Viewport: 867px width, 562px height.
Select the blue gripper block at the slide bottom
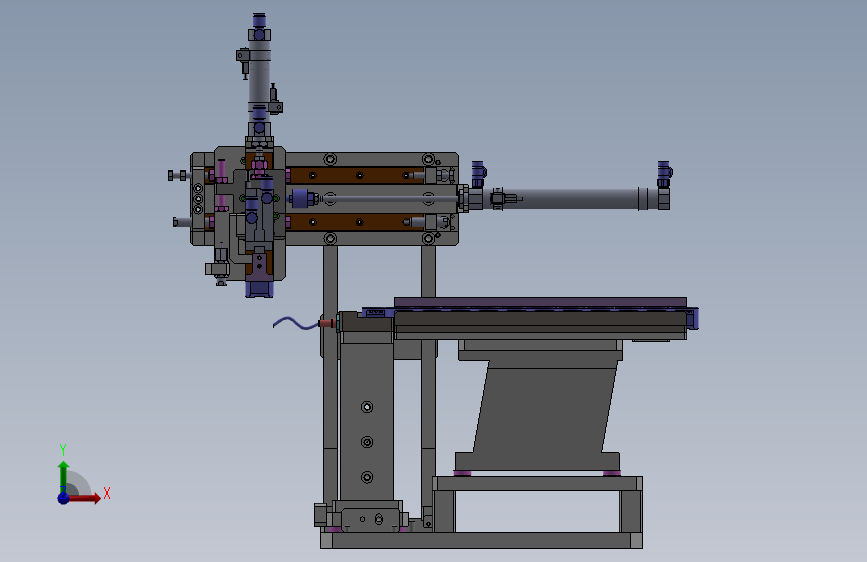coord(259,289)
